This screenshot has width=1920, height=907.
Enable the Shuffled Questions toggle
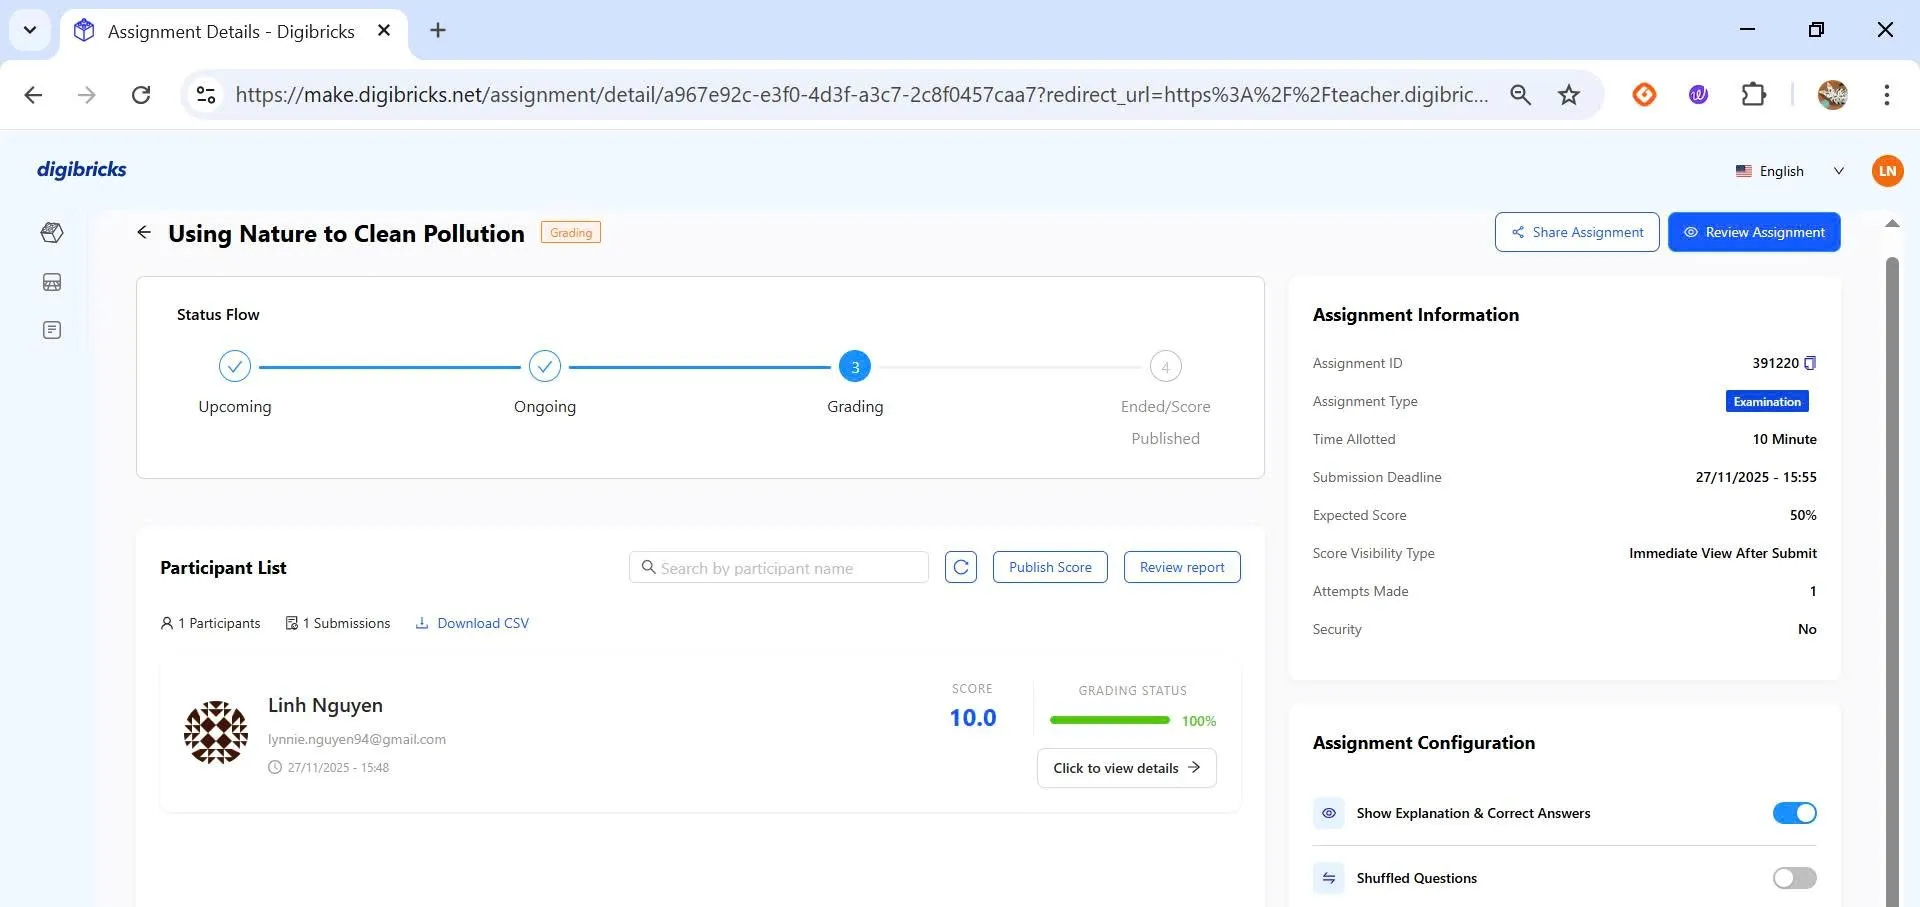(1794, 878)
